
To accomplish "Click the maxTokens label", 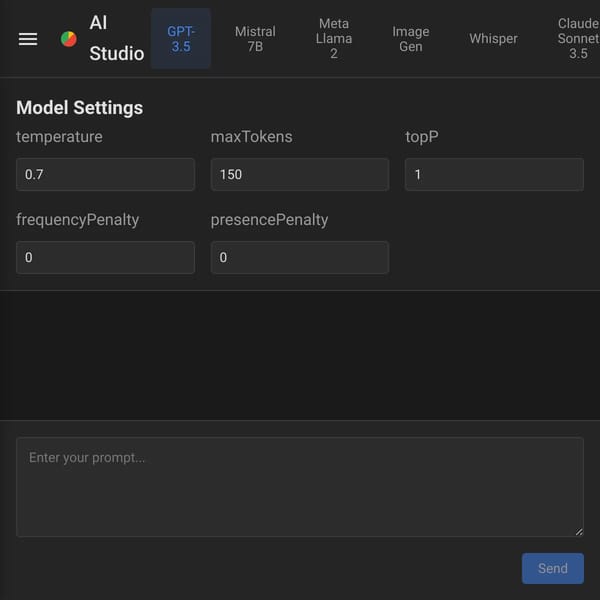I will click(251, 137).
